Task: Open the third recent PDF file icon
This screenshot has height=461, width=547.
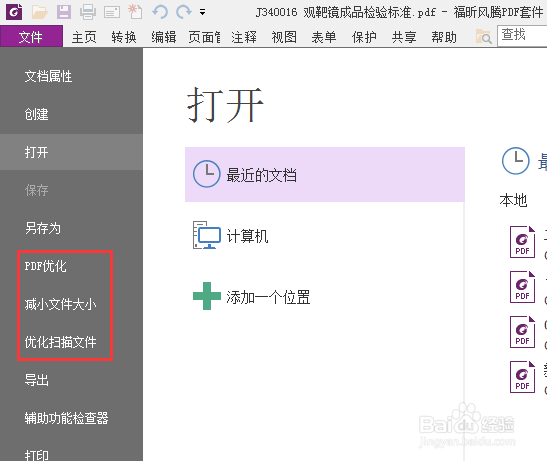Action: tap(523, 332)
